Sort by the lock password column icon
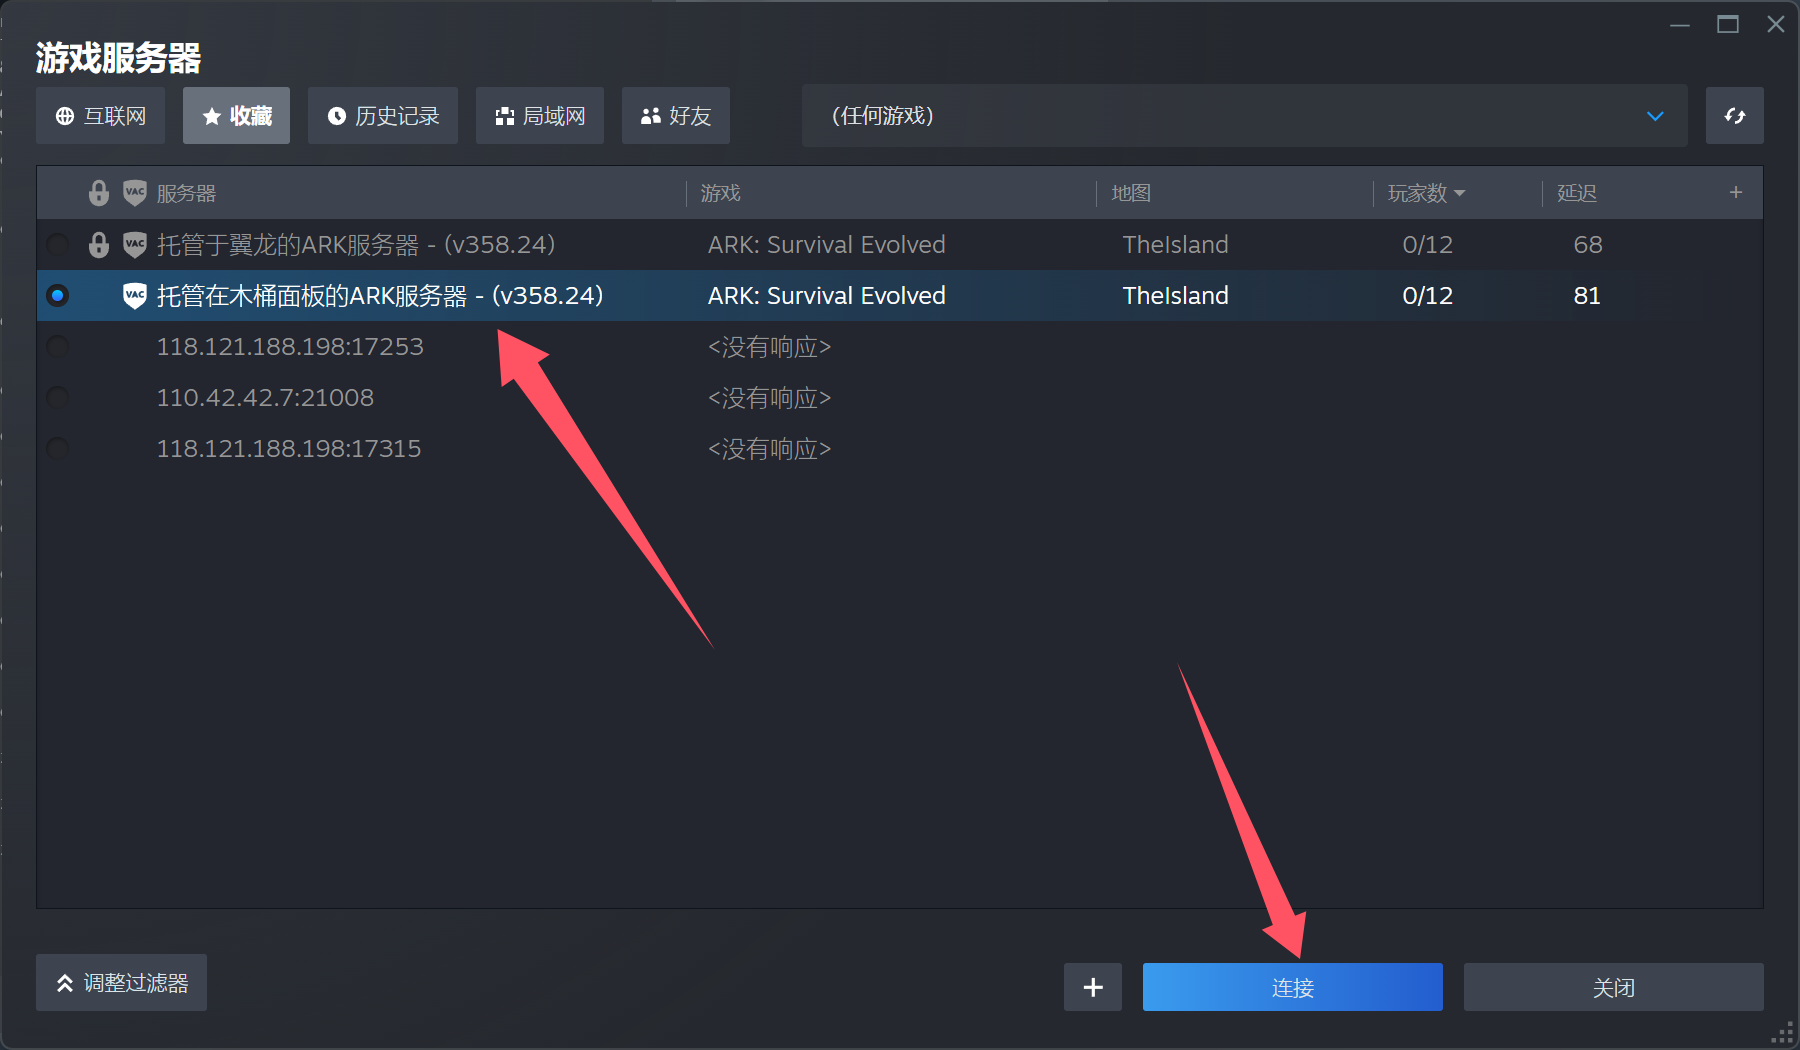Viewport: 1800px width, 1050px height. pyautogui.click(x=99, y=193)
